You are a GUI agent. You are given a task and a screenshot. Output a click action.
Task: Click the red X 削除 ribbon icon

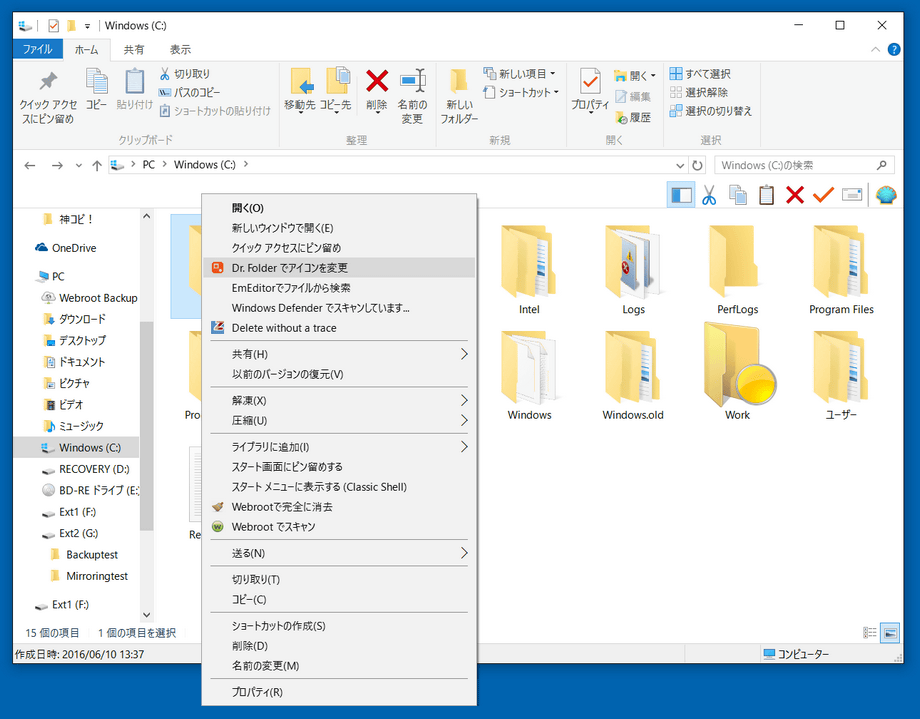377,81
